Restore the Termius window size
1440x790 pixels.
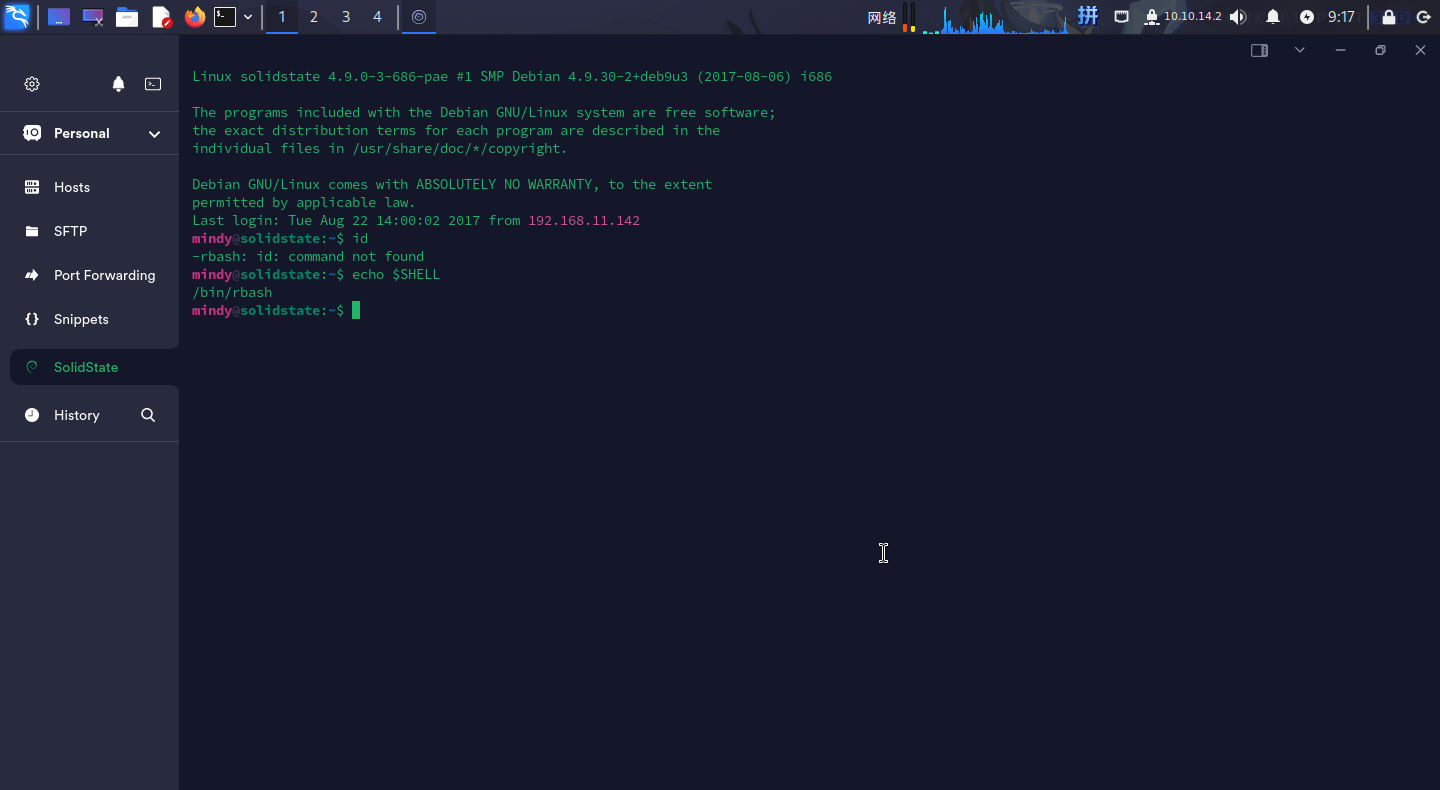[1380, 50]
